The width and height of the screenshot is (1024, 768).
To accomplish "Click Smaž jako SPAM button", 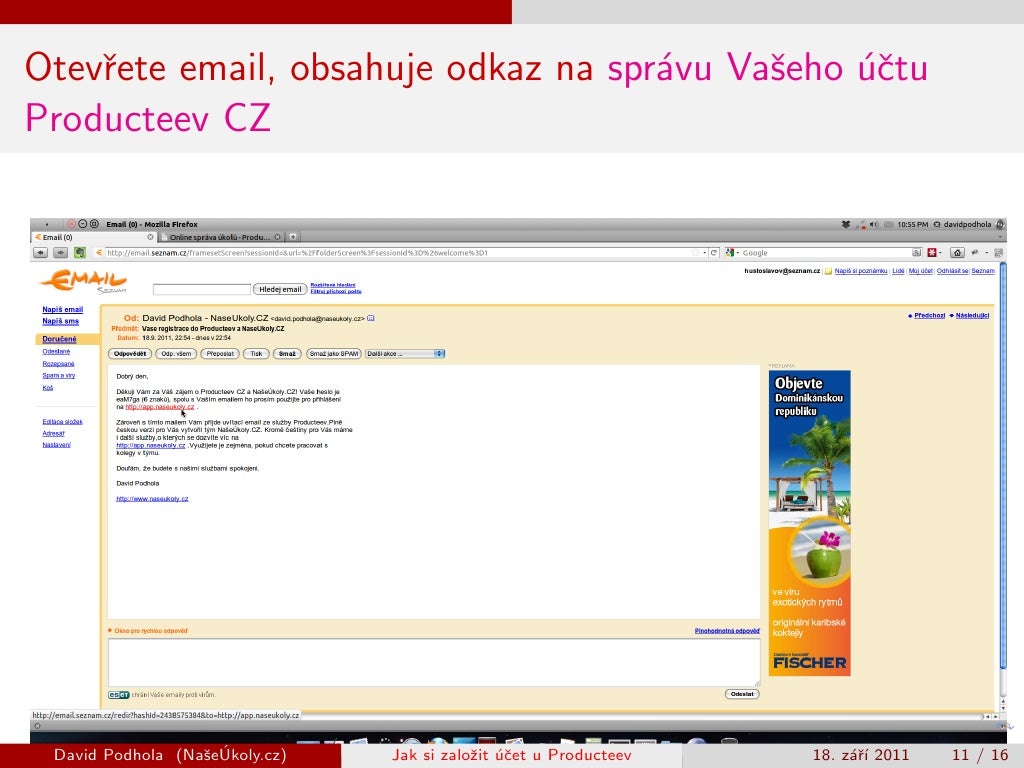I will coord(334,354).
